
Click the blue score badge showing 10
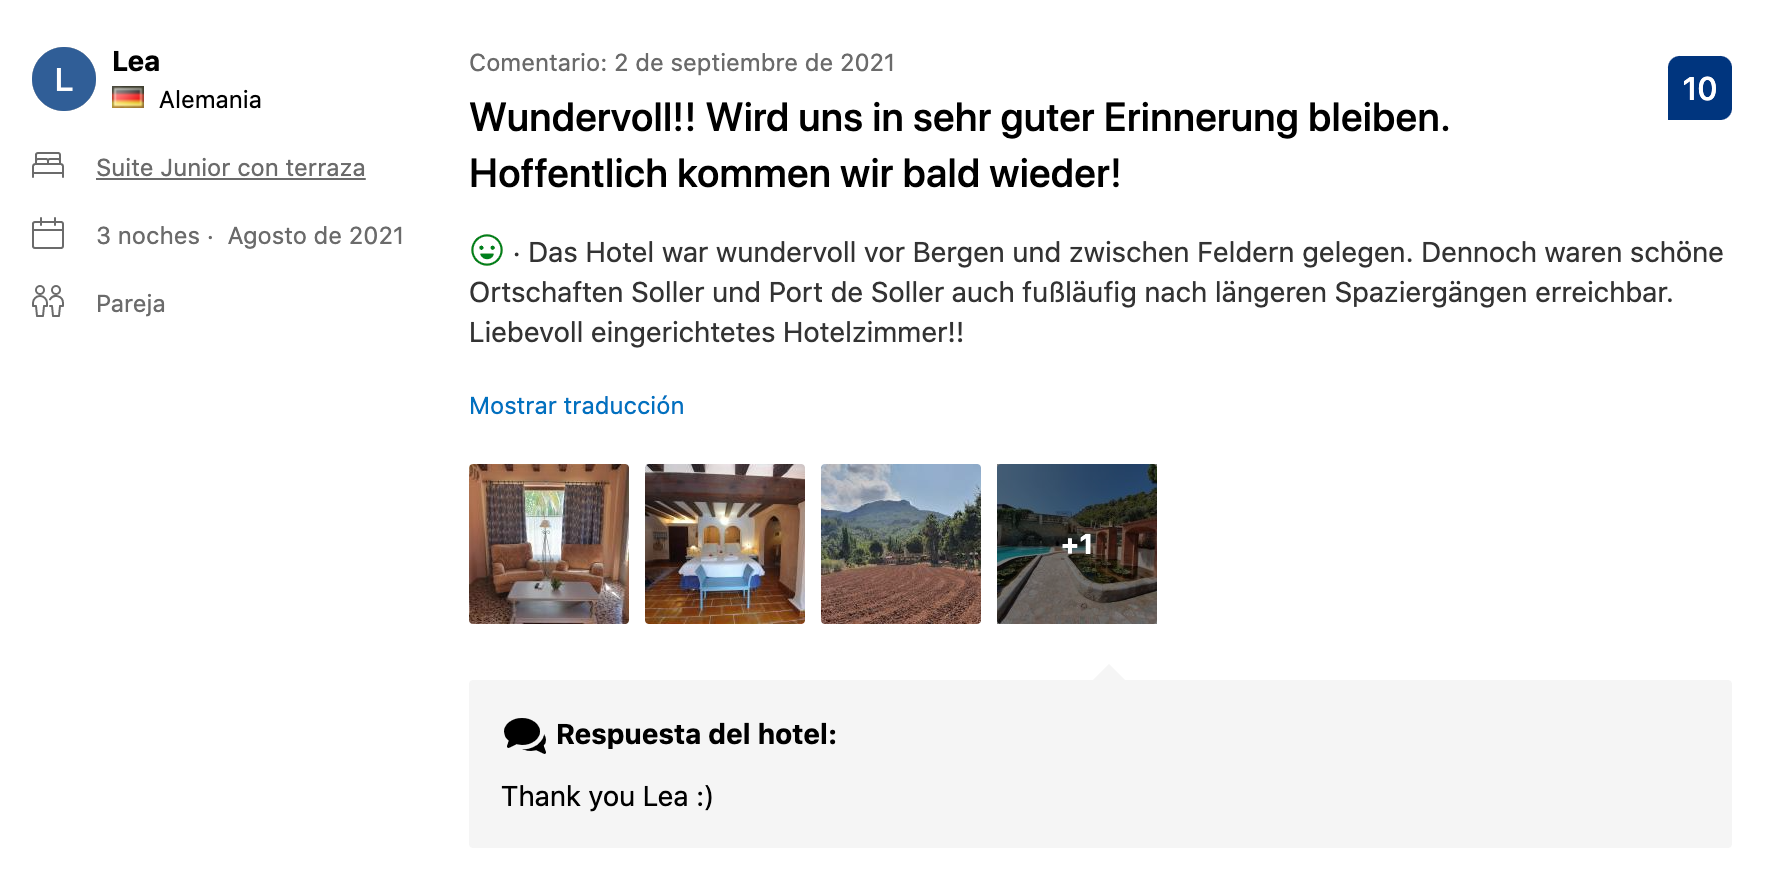[1699, 88]
